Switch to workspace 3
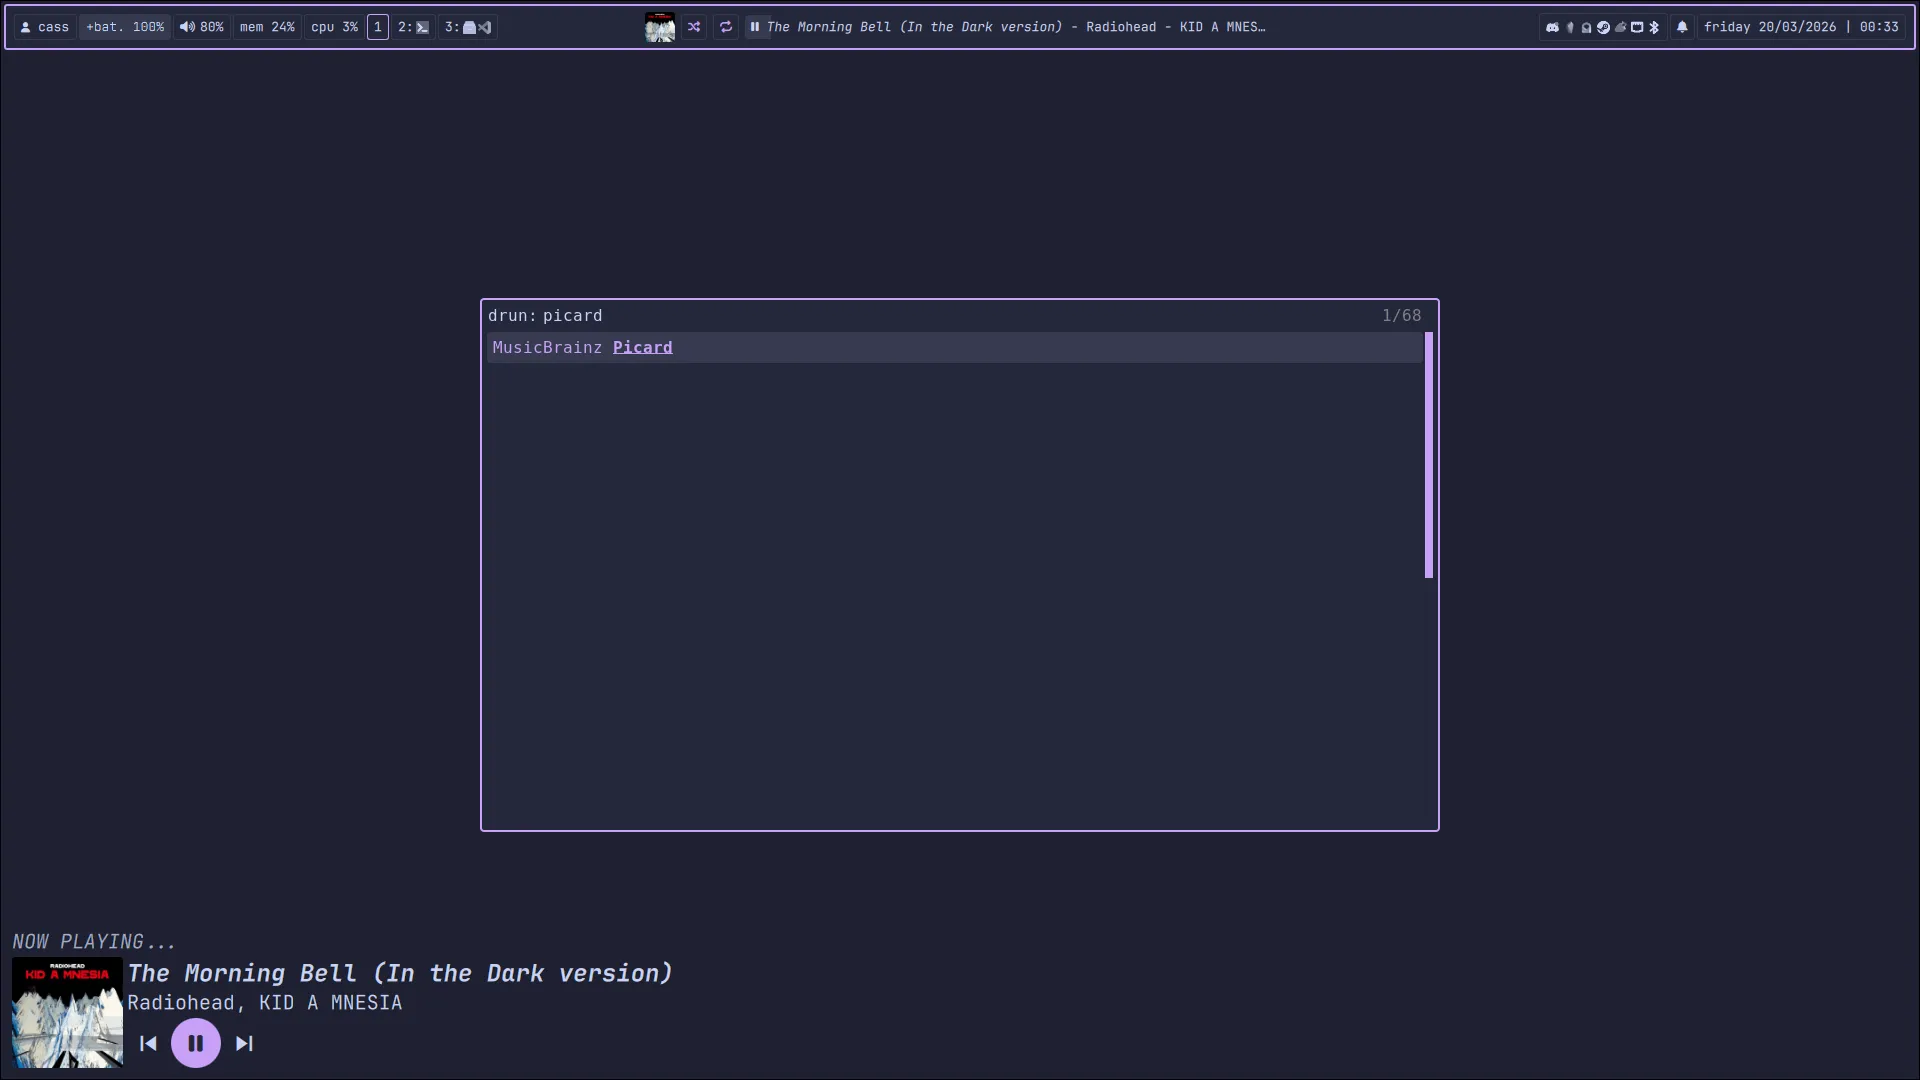This screenshot has height=1080, width=1920. pos(466,27)
